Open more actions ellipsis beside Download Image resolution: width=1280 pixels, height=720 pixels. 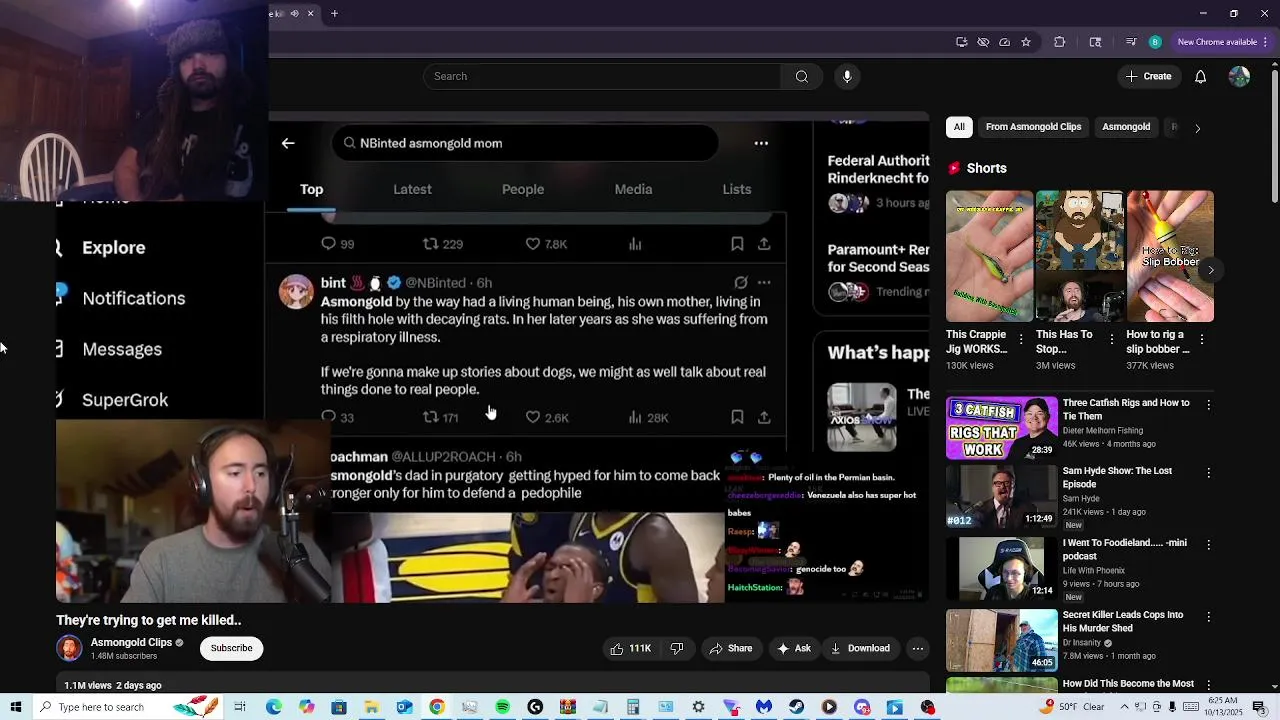pyautogui.click(x=917, y=648)
